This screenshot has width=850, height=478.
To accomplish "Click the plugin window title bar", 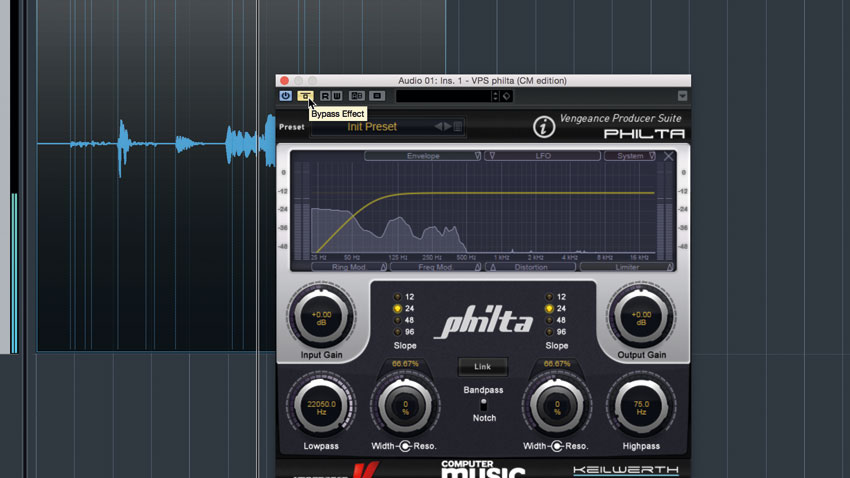I will click(x=482, y=81).
